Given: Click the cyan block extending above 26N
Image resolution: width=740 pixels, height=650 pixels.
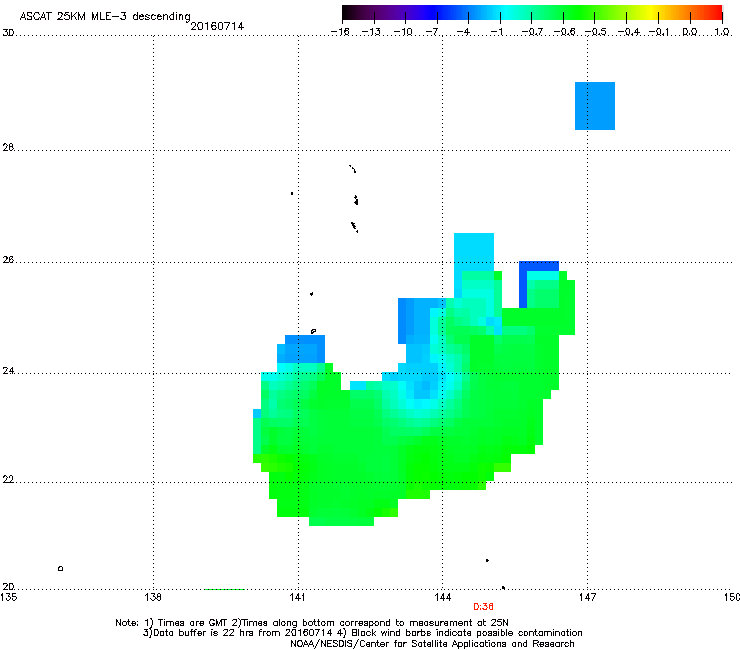Looking at the screenshot, I should pos(474,252).
